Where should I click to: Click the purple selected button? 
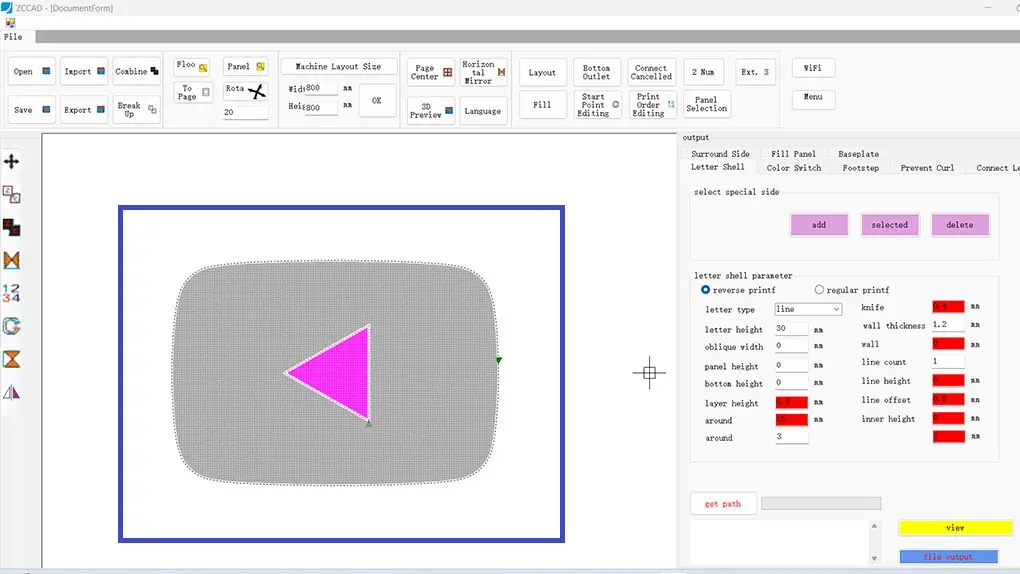pos(889,225)
